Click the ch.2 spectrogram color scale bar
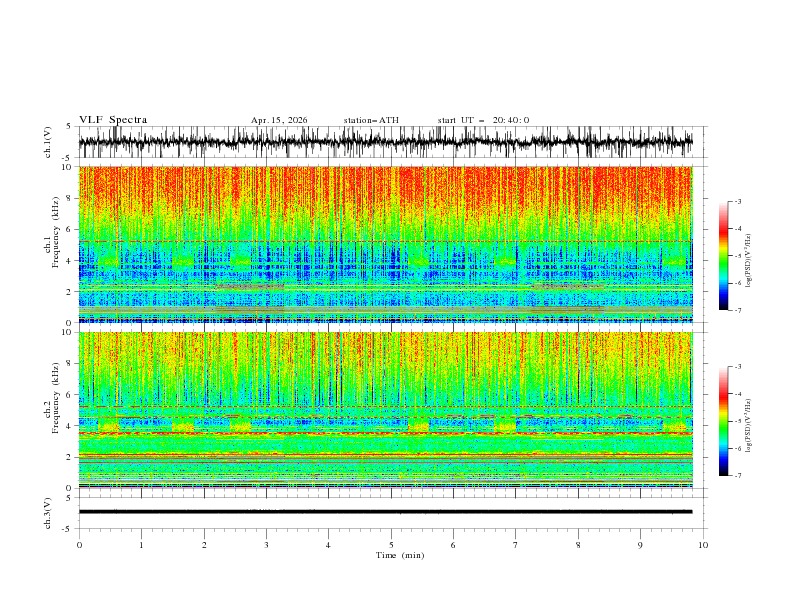Image resolution: width=792 pixels, height=612 pixels. coord(723,421)
